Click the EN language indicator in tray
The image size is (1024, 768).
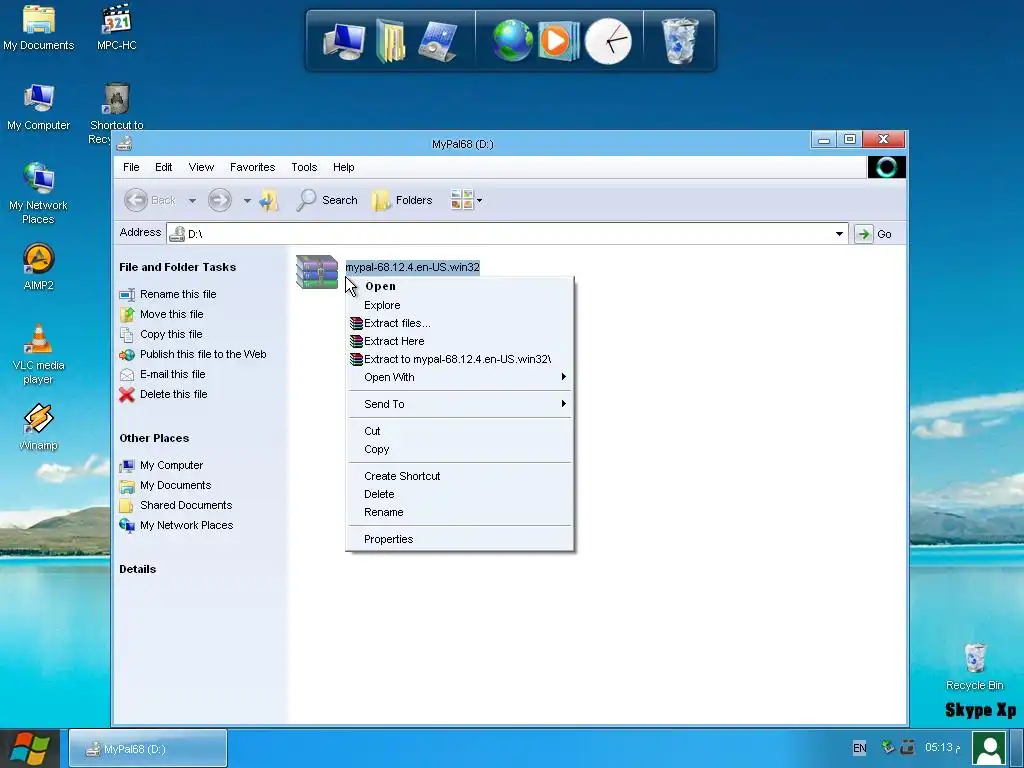[859, 748]
